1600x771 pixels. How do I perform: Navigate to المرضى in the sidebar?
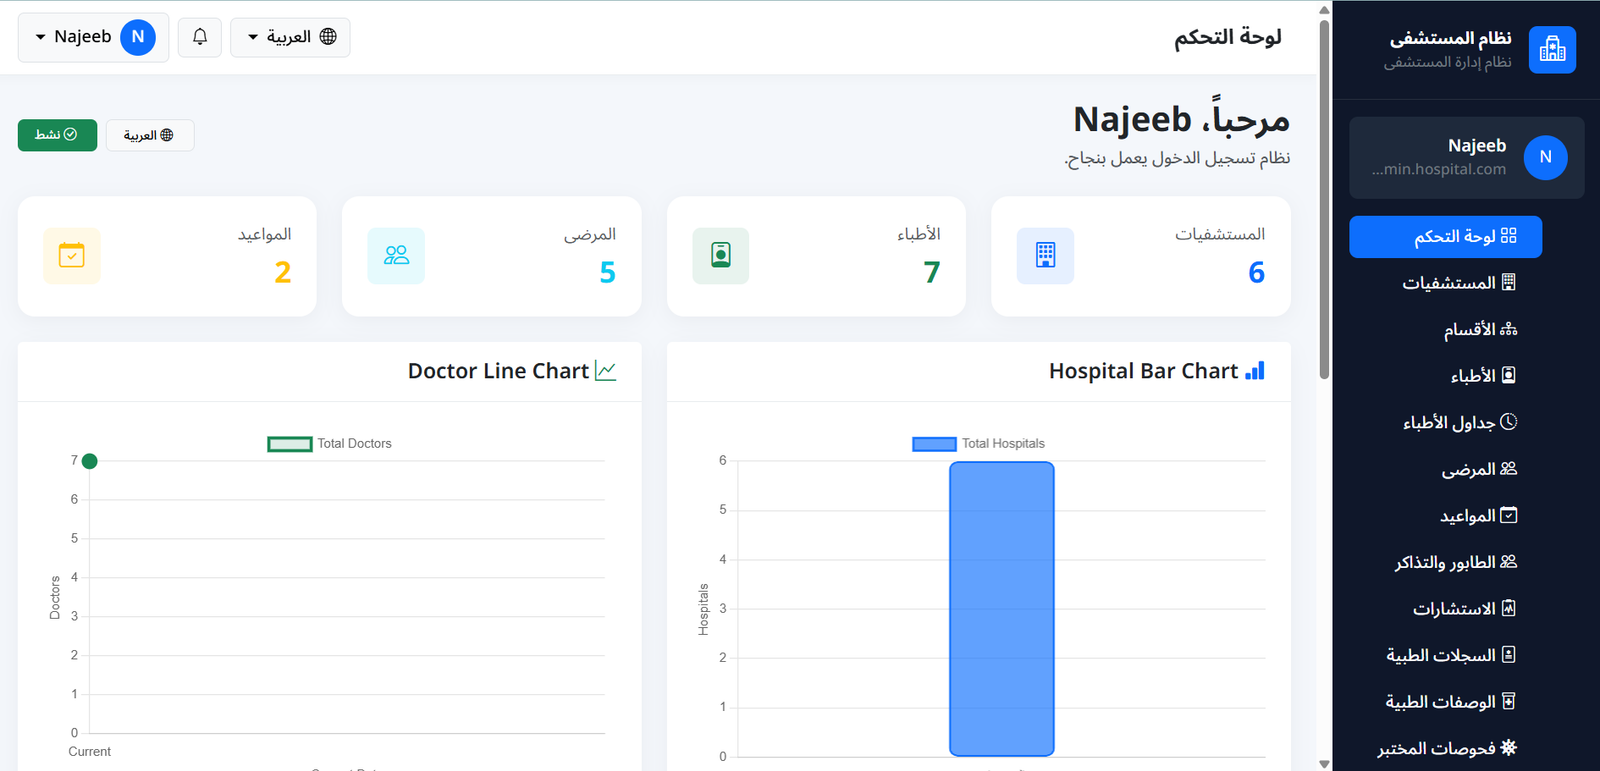(1445, 469)
